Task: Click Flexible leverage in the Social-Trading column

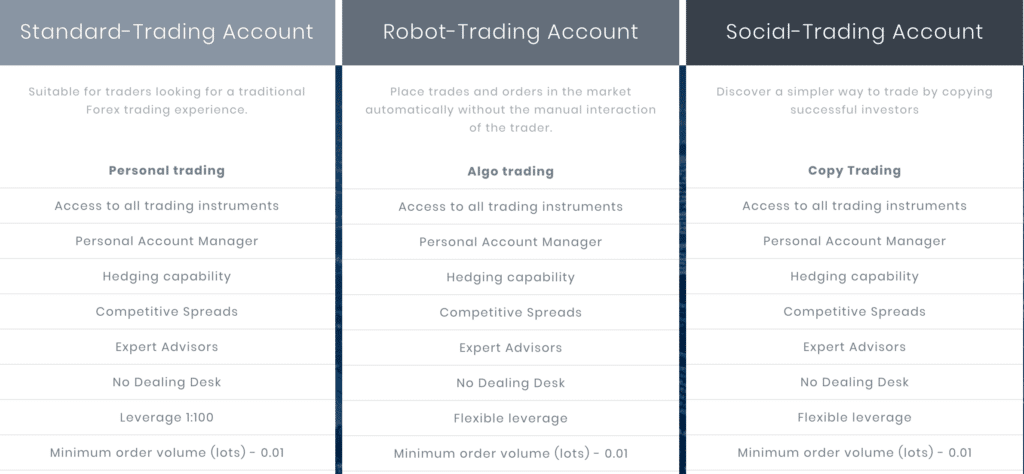Action: point(854,417)
